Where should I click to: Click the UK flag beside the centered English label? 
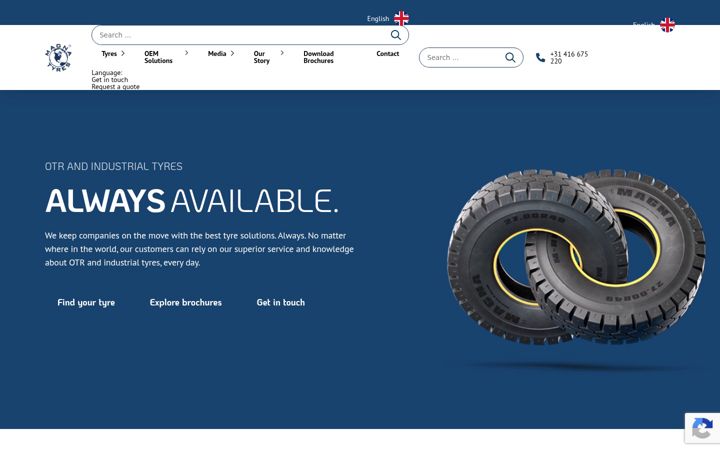point(401,18)
